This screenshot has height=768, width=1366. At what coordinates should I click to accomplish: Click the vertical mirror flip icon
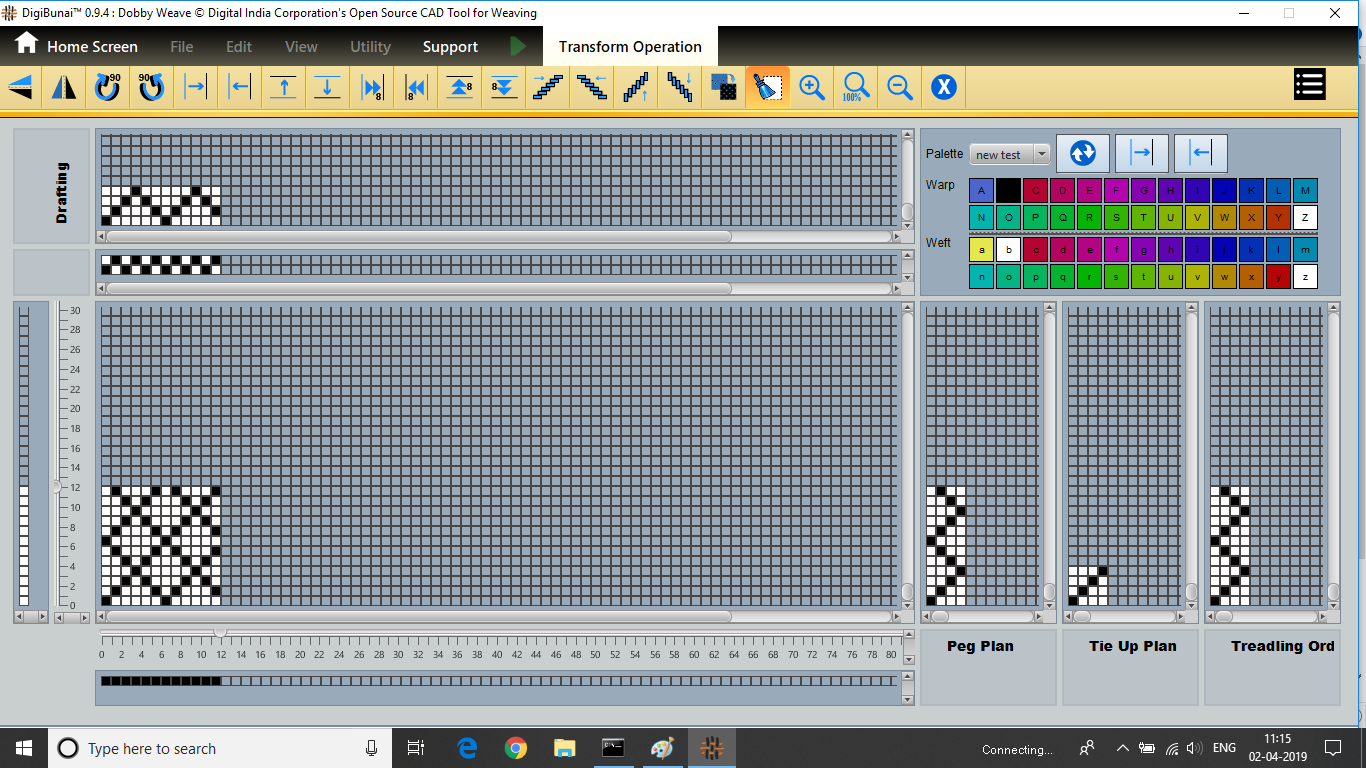coord(63,88)
